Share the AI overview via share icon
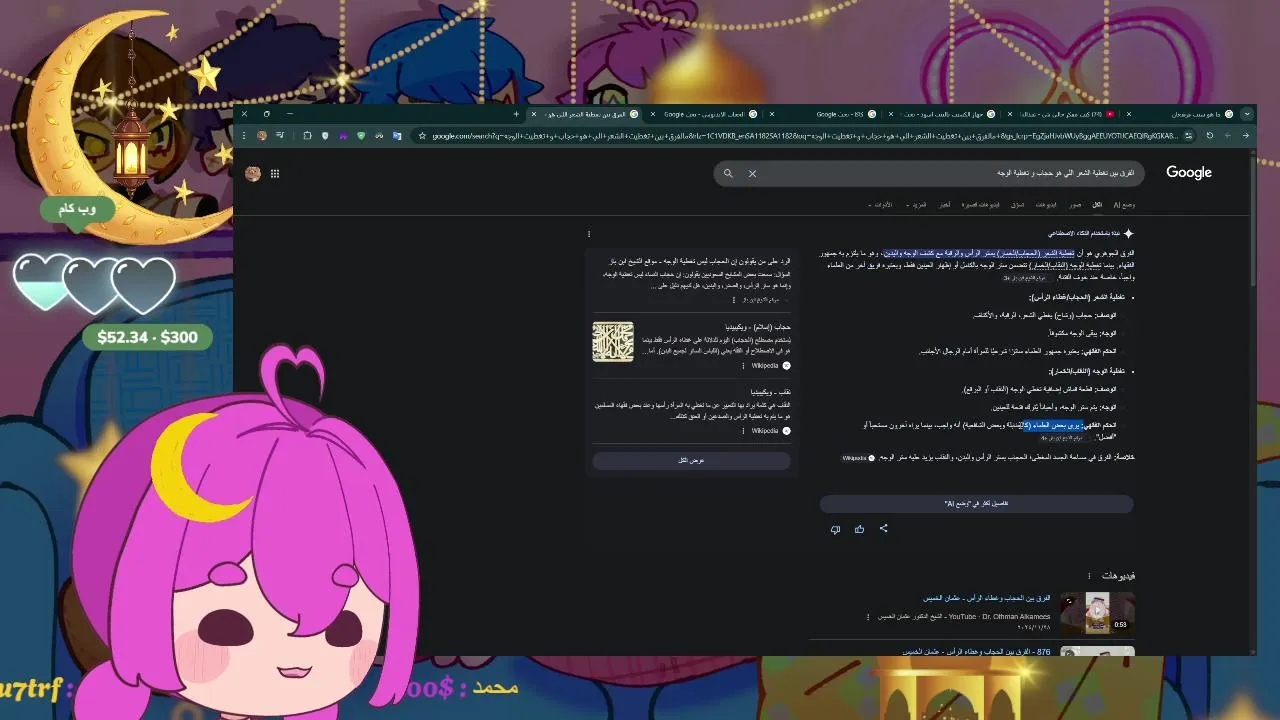 pyautogui.click(x=883, y=529)
